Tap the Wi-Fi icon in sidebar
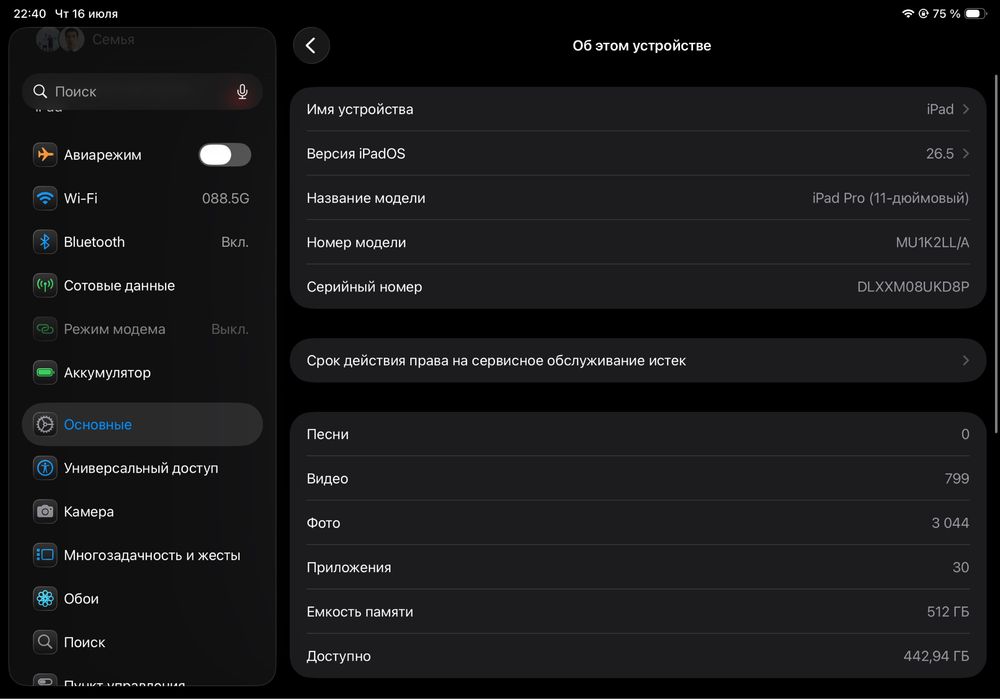This screenshot has height=699, width=1000. click(45, 198)
